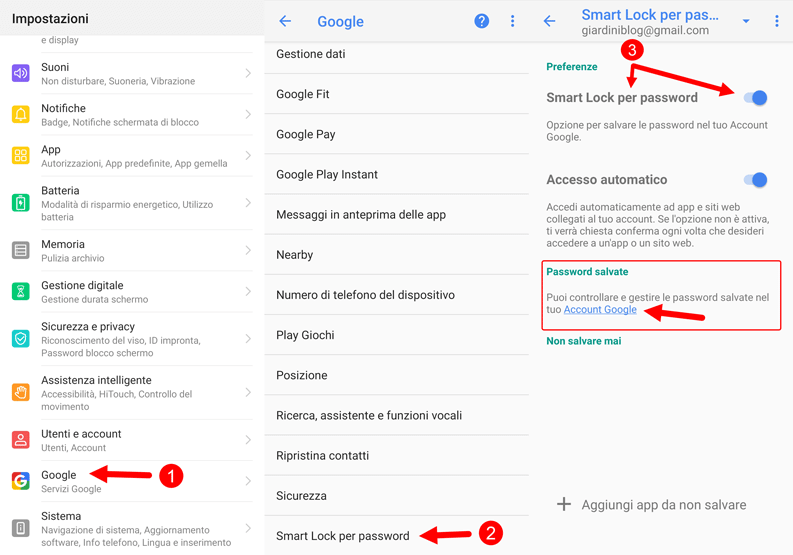Open Memoria settings label
The height and width of the screenshot is (555, 793).
(x=63, y=244)
